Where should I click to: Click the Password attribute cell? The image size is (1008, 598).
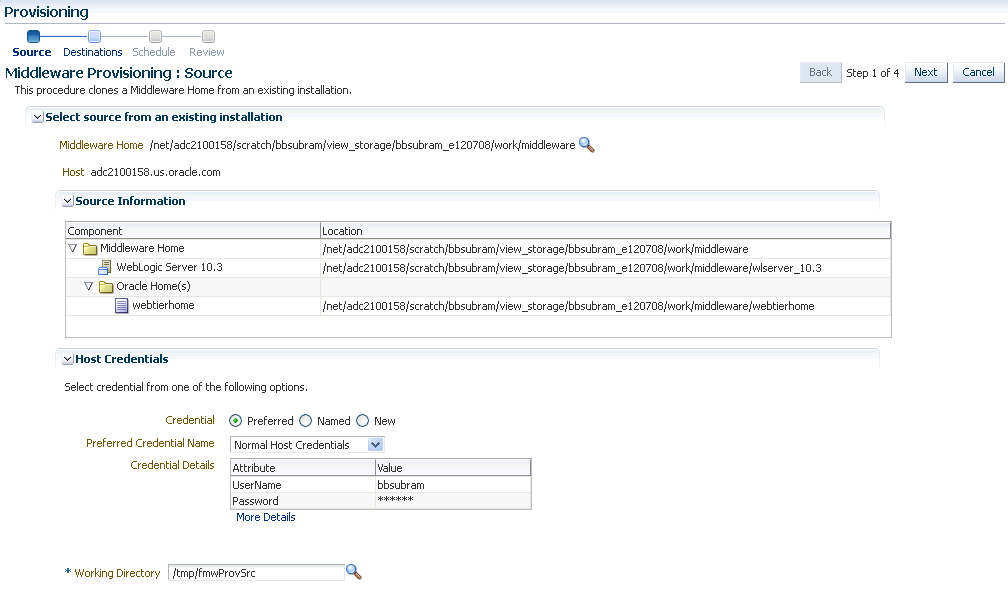click(x=303, y=501)
